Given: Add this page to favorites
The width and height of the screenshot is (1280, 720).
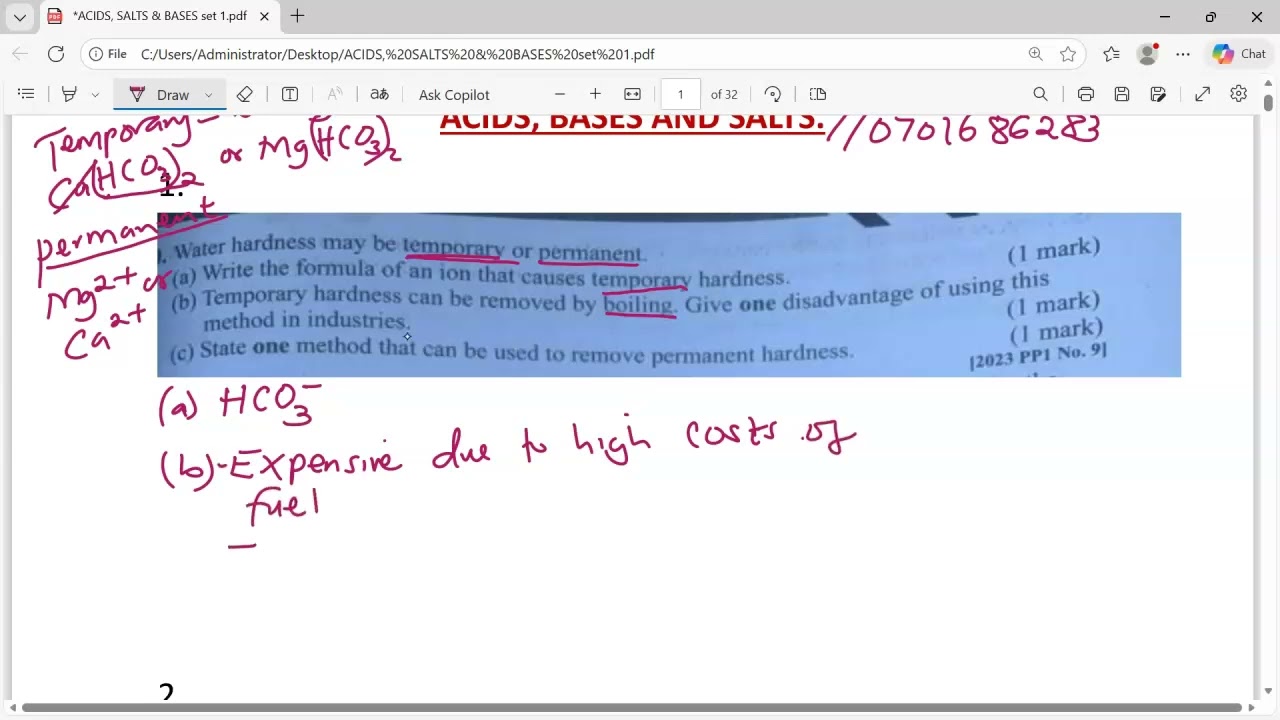Looking at the screenshot, I should (x=1068, y=54).
